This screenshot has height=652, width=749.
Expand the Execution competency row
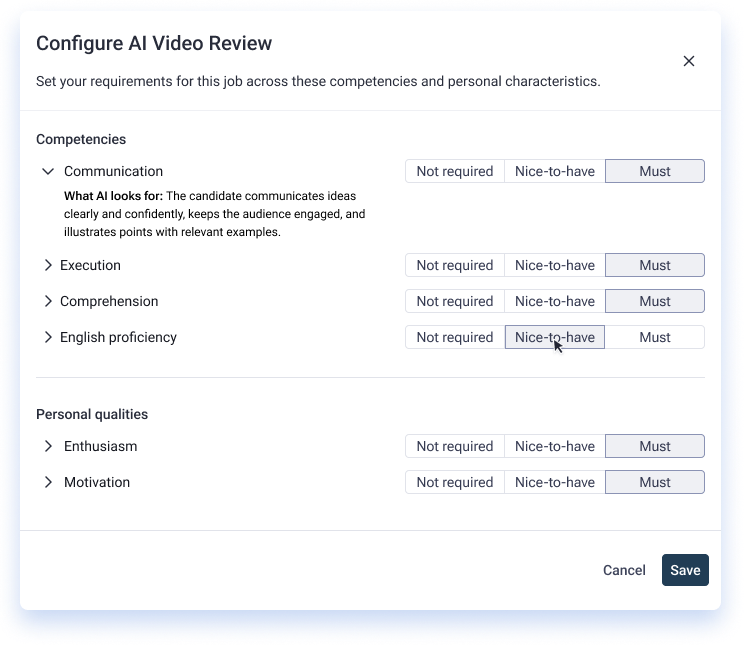(48, 265)
